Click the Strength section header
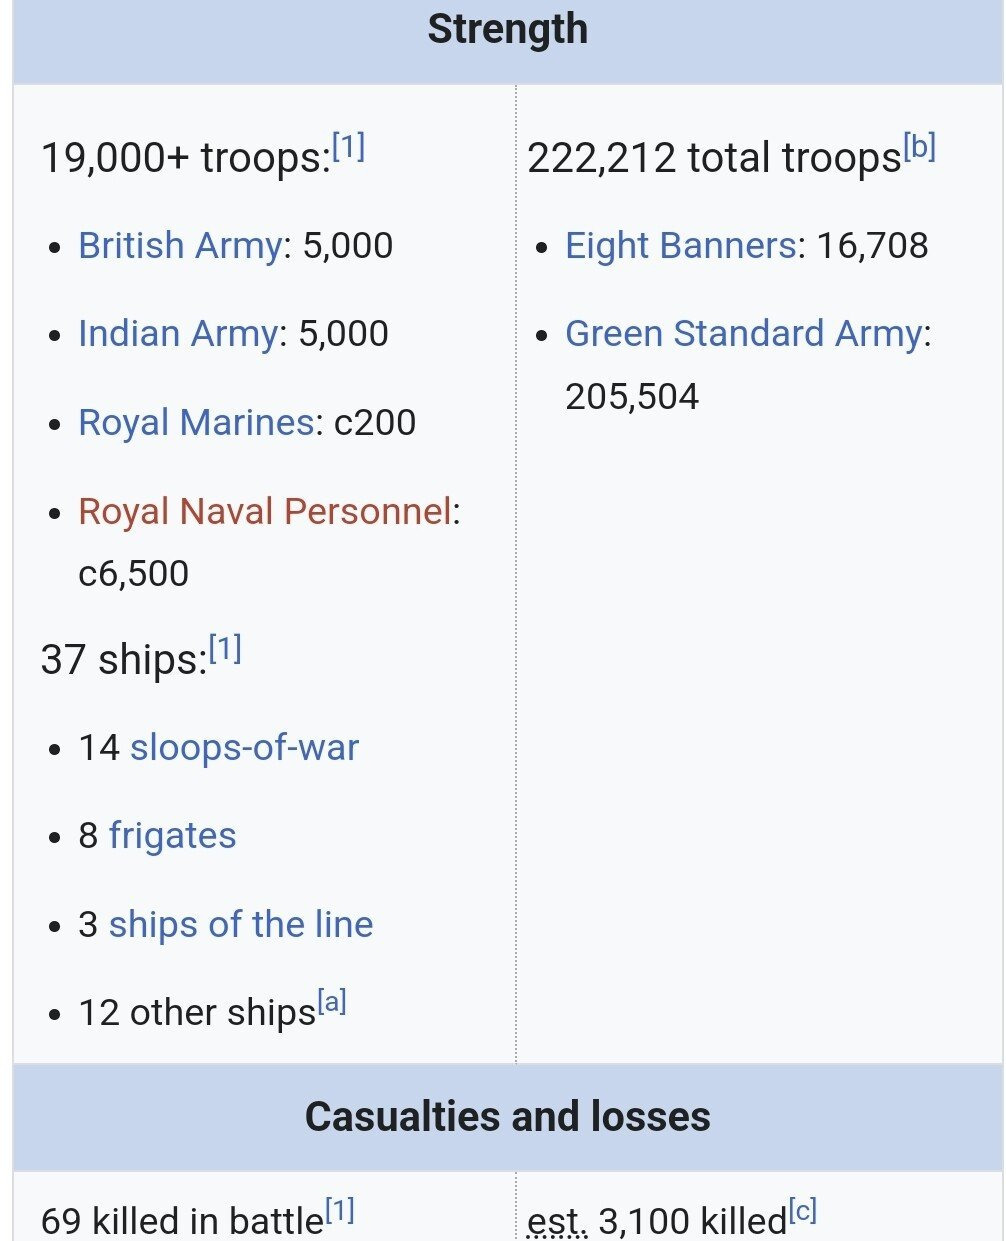This screenshot has width=1006, height=1241. coord(507,30)
